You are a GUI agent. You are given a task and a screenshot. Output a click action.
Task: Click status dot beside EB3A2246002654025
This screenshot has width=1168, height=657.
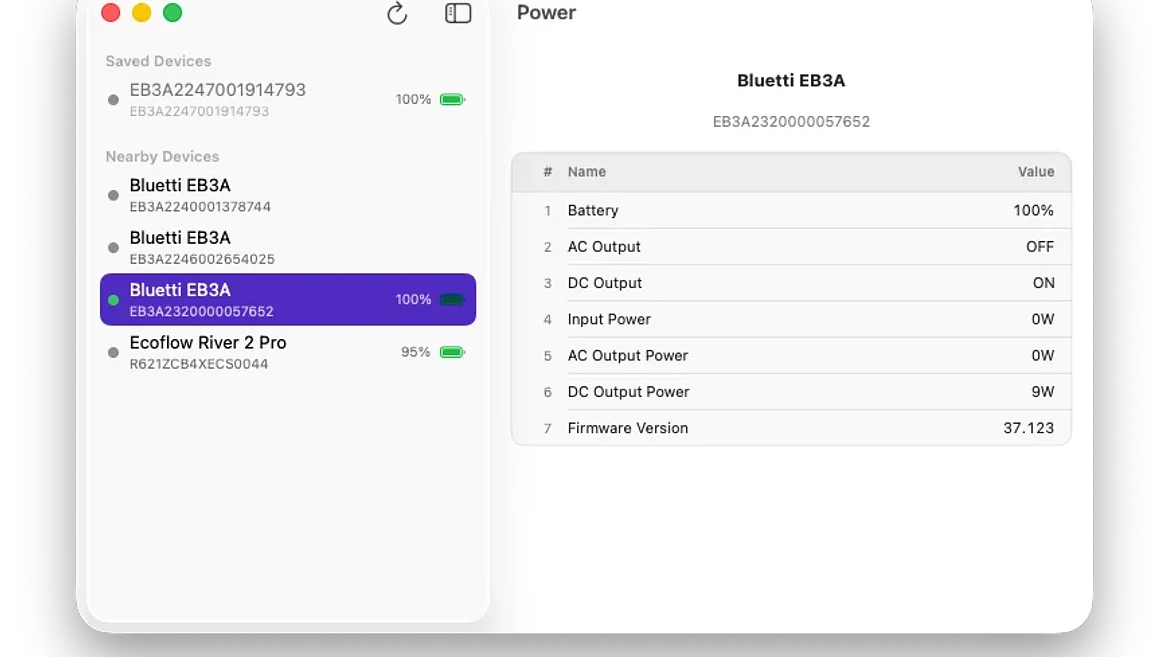(113, 247)
